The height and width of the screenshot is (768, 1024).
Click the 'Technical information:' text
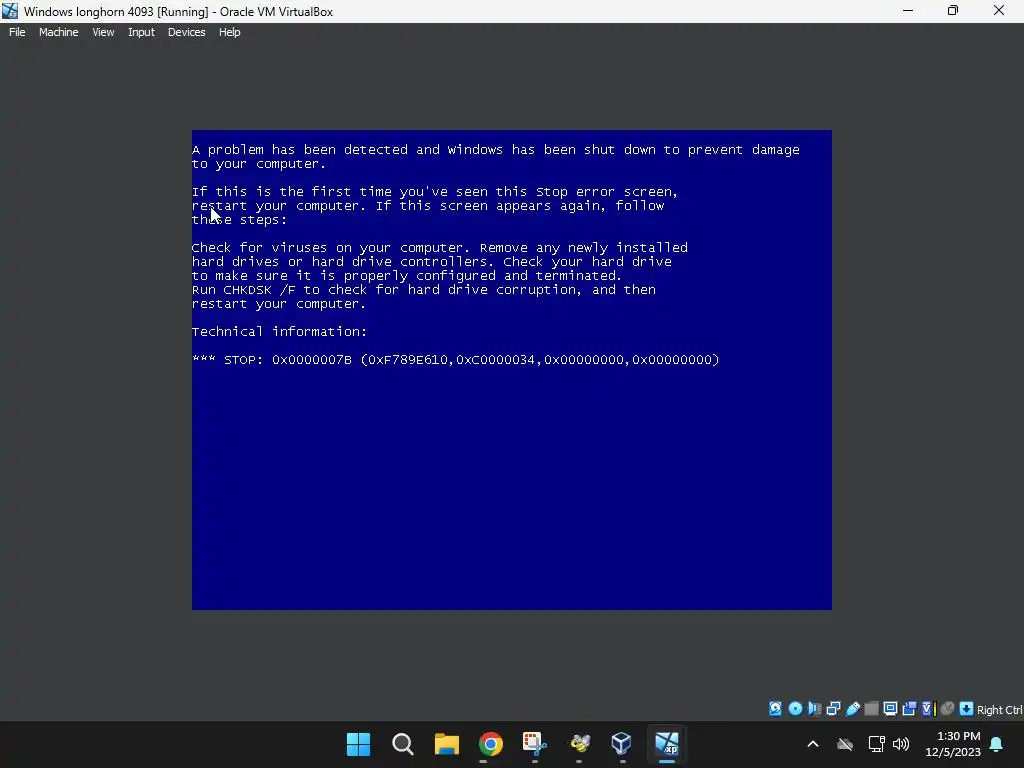(x=280, y=332)
